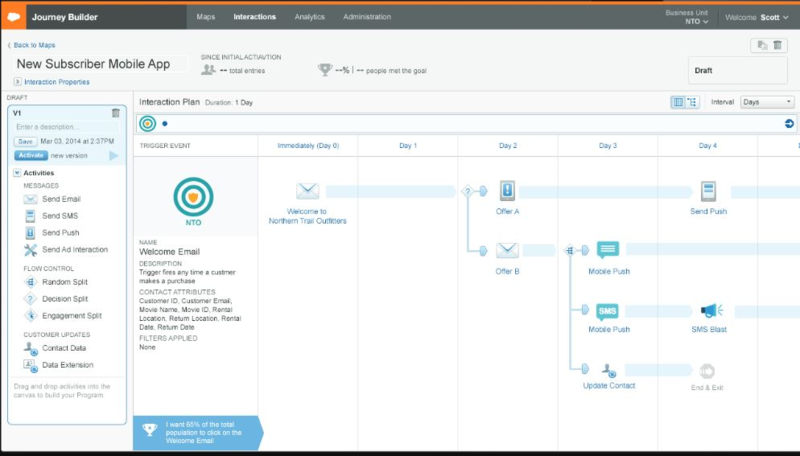Switch to the column view toggle
The width and height of the screenshot is (800, 456).
point(678,102)
